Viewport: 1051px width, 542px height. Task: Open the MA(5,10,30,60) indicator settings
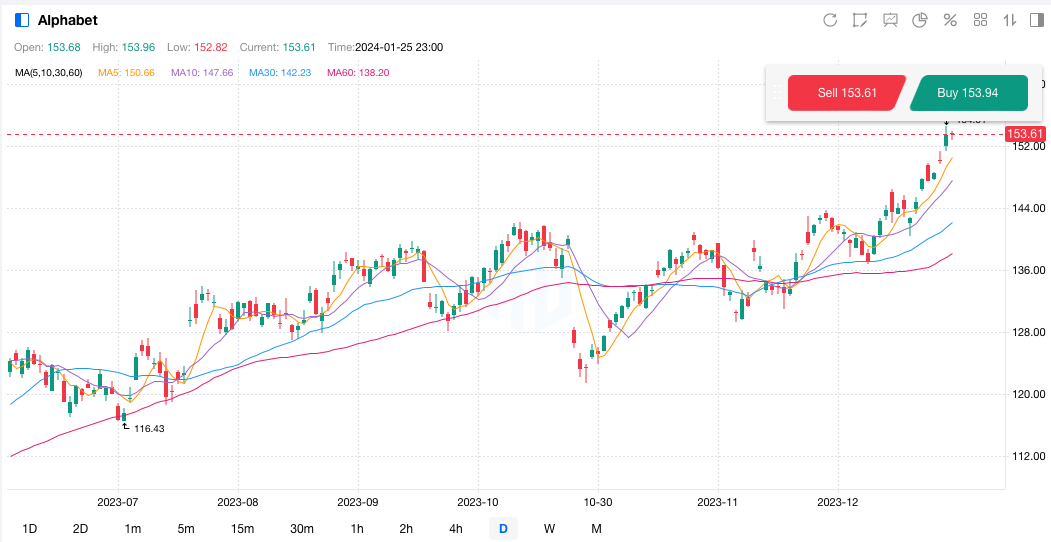coord(48,73)
